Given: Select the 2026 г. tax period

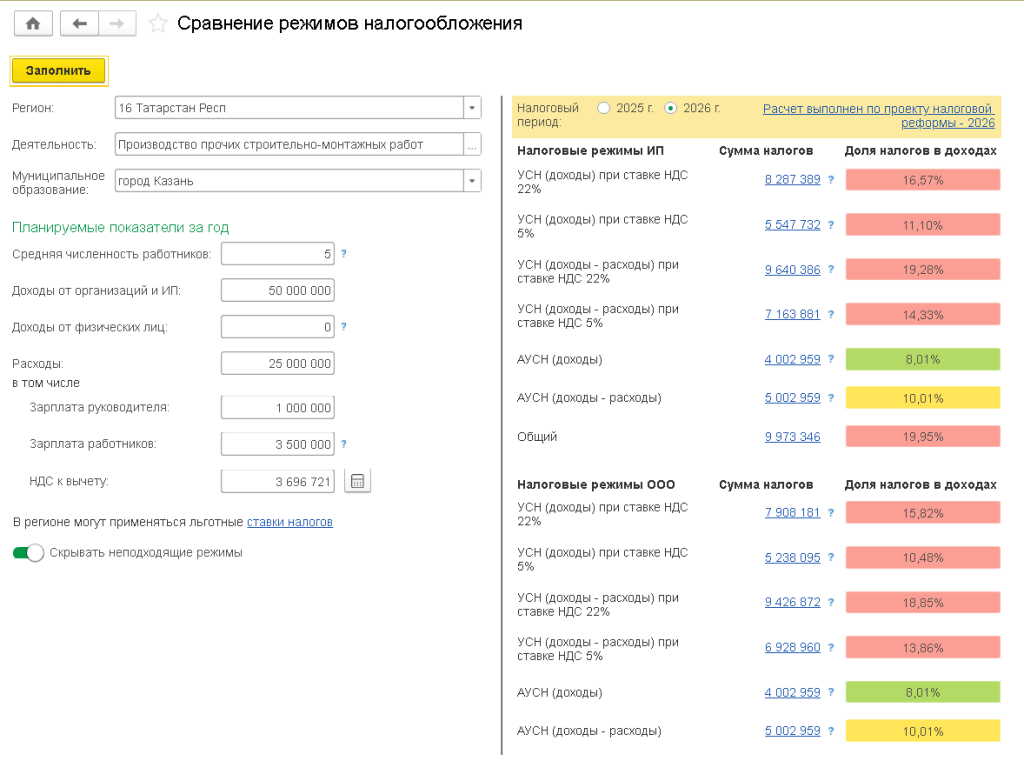Looking at the screenshot, I should (670, 108).
